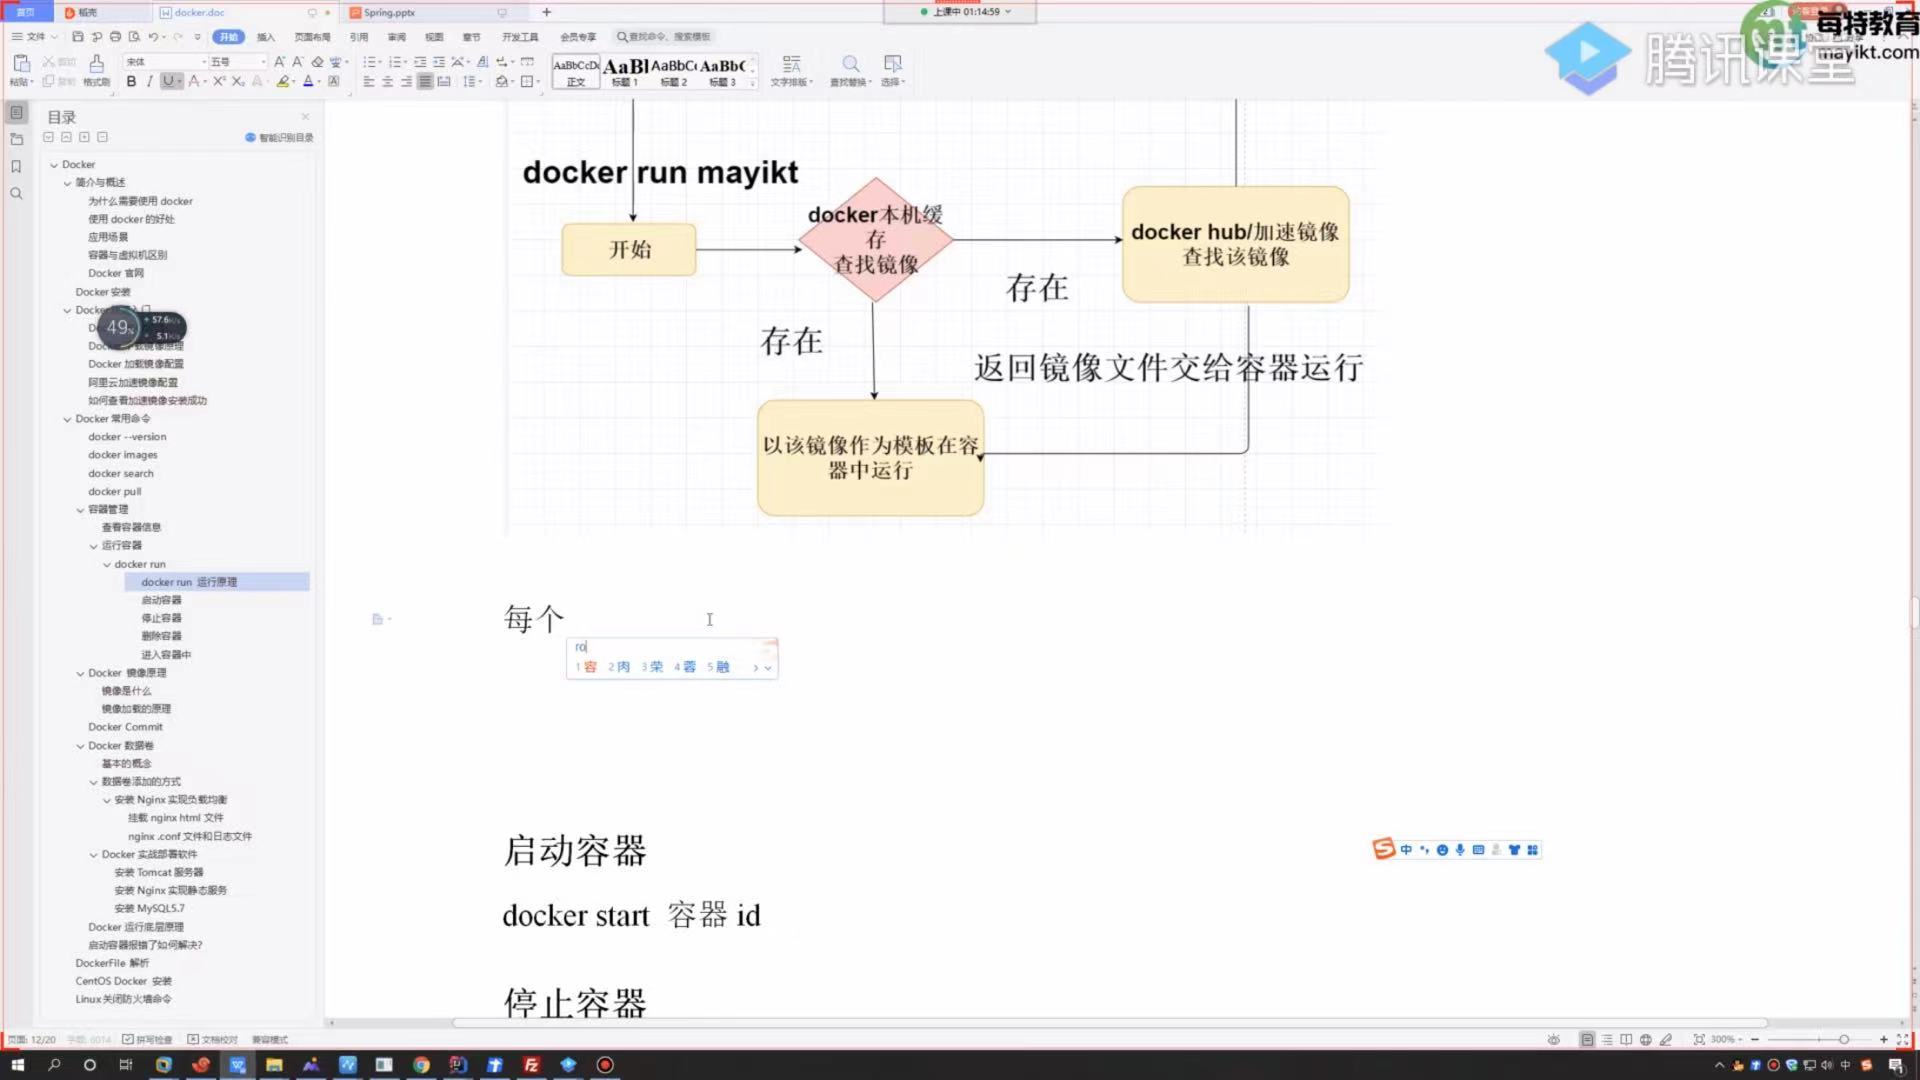Image resolution: width=1920 pixels, height=1080 pixels.
Task: Toggle bold formatting in the ribbon
Action: point(131,82)
